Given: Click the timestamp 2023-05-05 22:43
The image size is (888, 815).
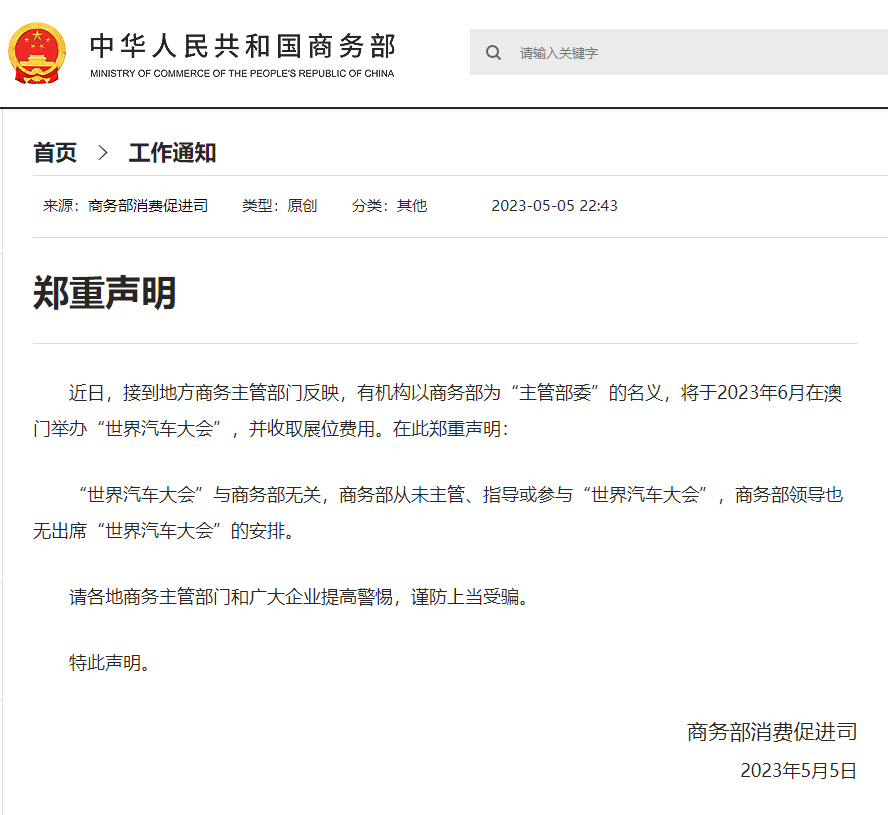Looking at the screenshot, I should coord(554,206).
